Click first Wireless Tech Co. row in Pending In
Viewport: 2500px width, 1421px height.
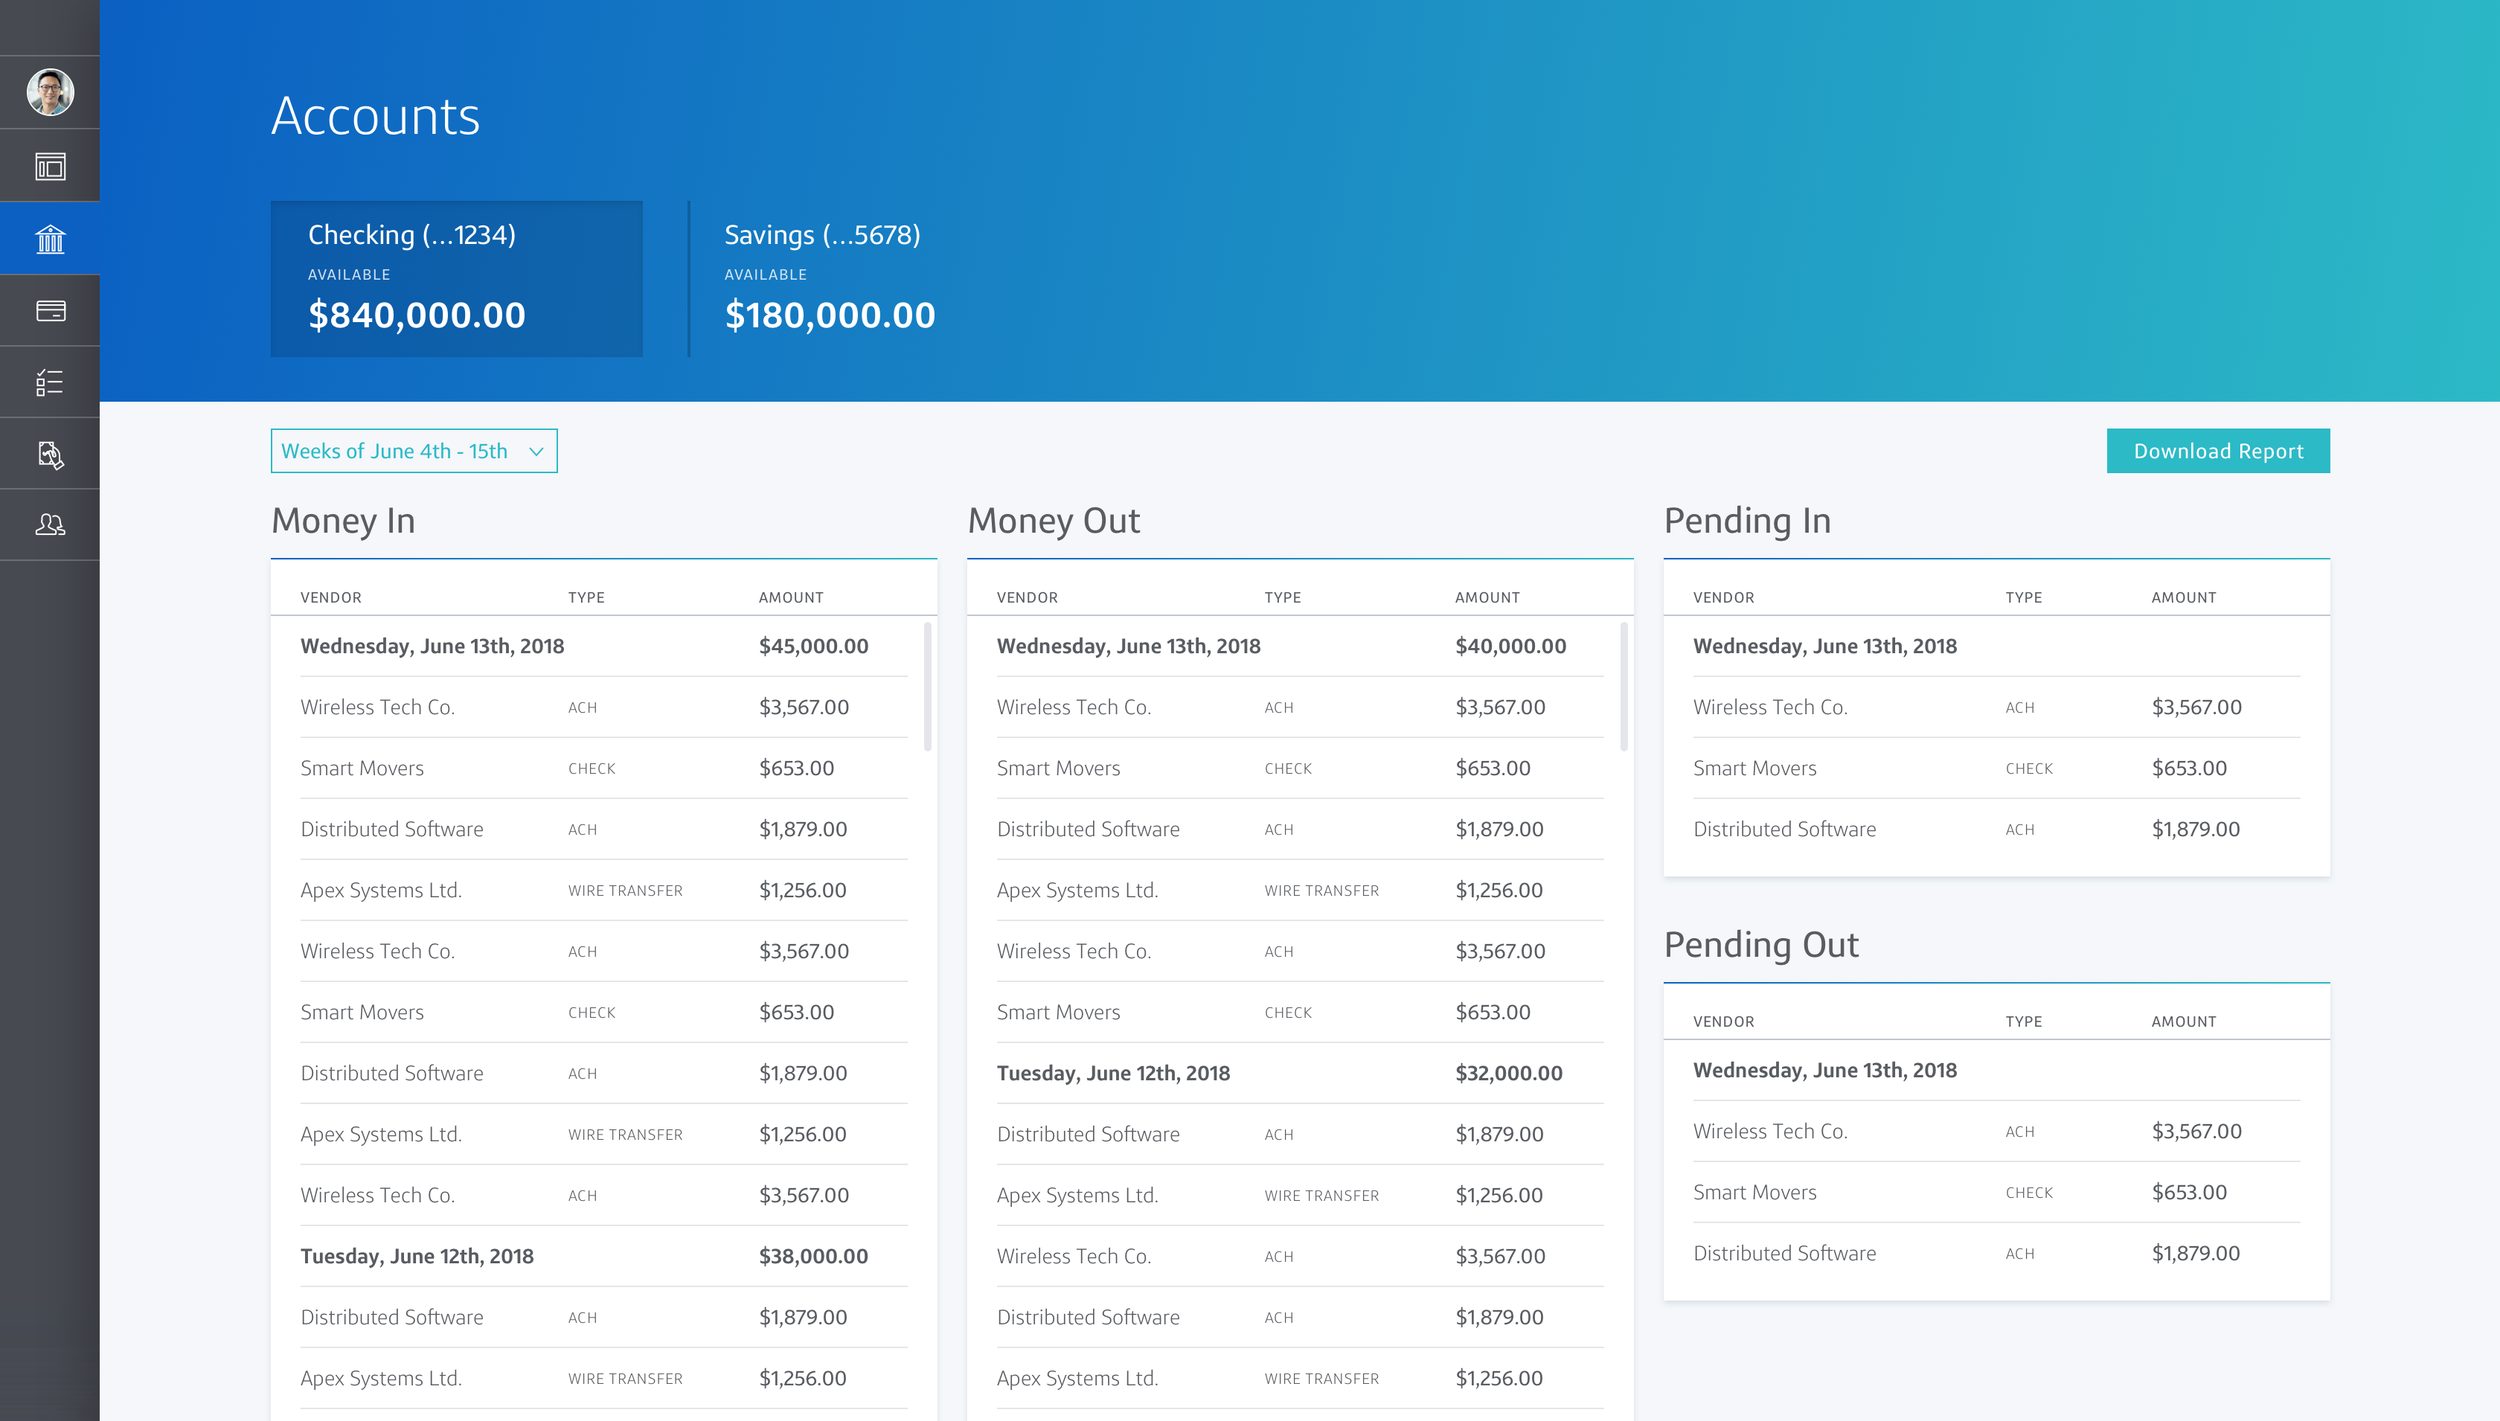[1995, 708]
